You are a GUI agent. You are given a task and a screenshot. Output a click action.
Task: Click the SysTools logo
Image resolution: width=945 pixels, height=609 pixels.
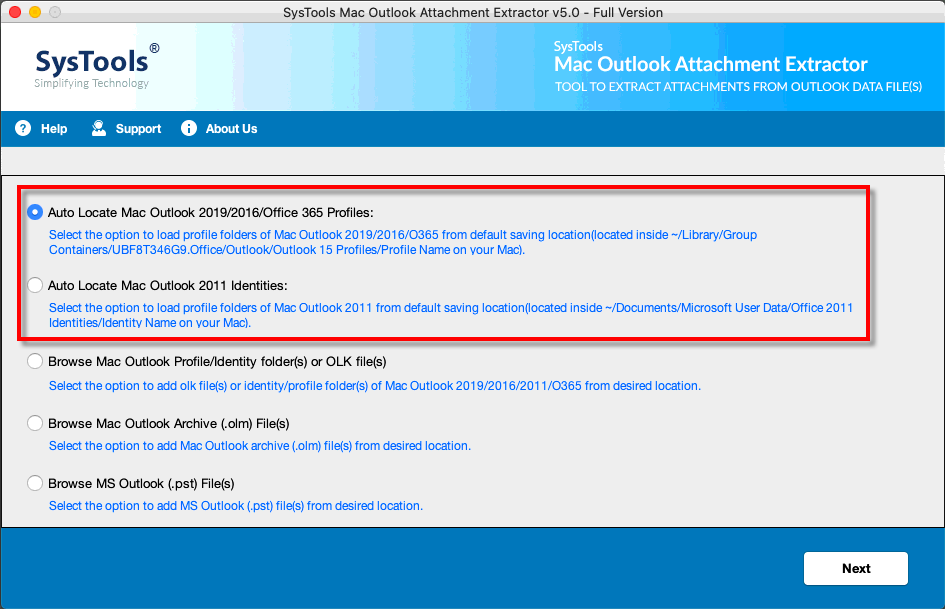click(x=96, y=66)
